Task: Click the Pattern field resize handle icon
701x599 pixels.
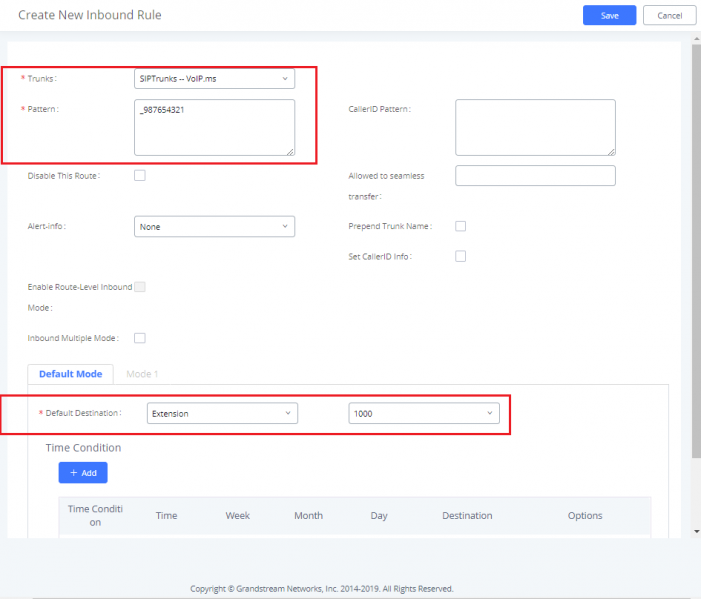Action: 290,152
